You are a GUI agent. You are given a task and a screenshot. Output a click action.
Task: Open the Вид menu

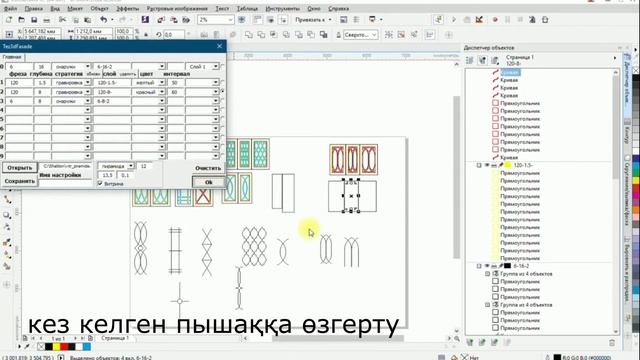(55, 9)
